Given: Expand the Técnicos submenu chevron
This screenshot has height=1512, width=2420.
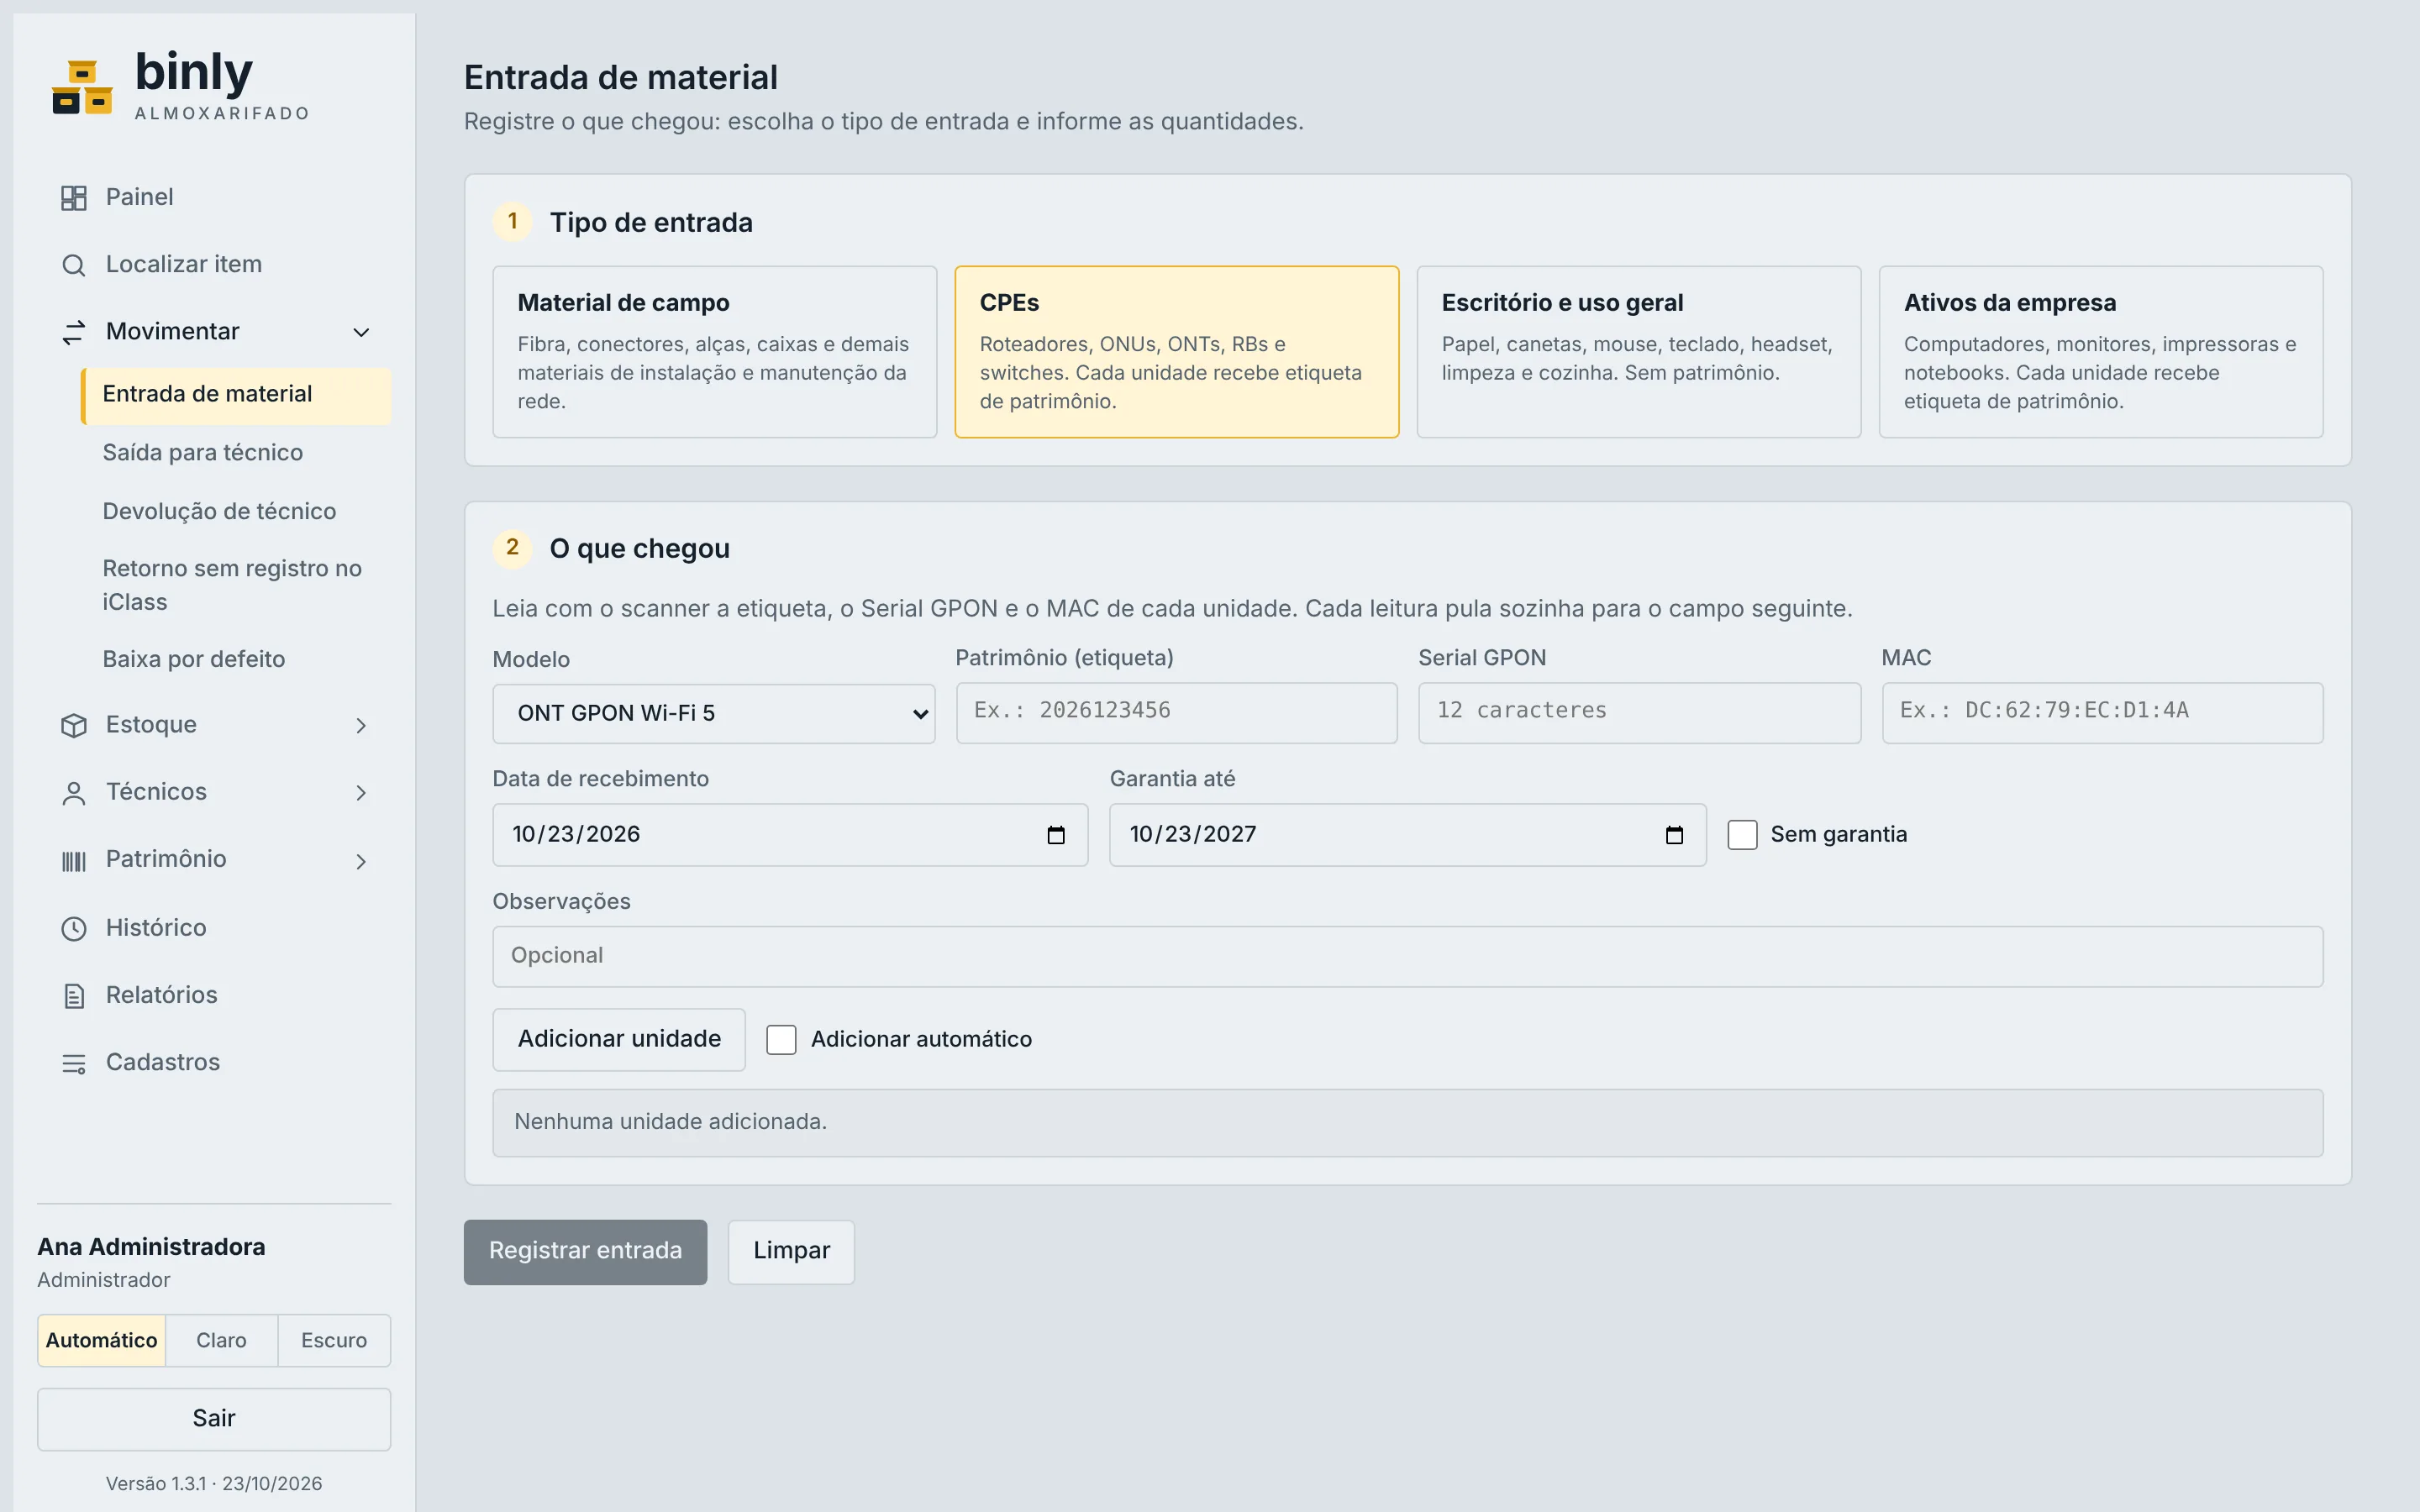Looking at the screenshot, I should point(361,793).
